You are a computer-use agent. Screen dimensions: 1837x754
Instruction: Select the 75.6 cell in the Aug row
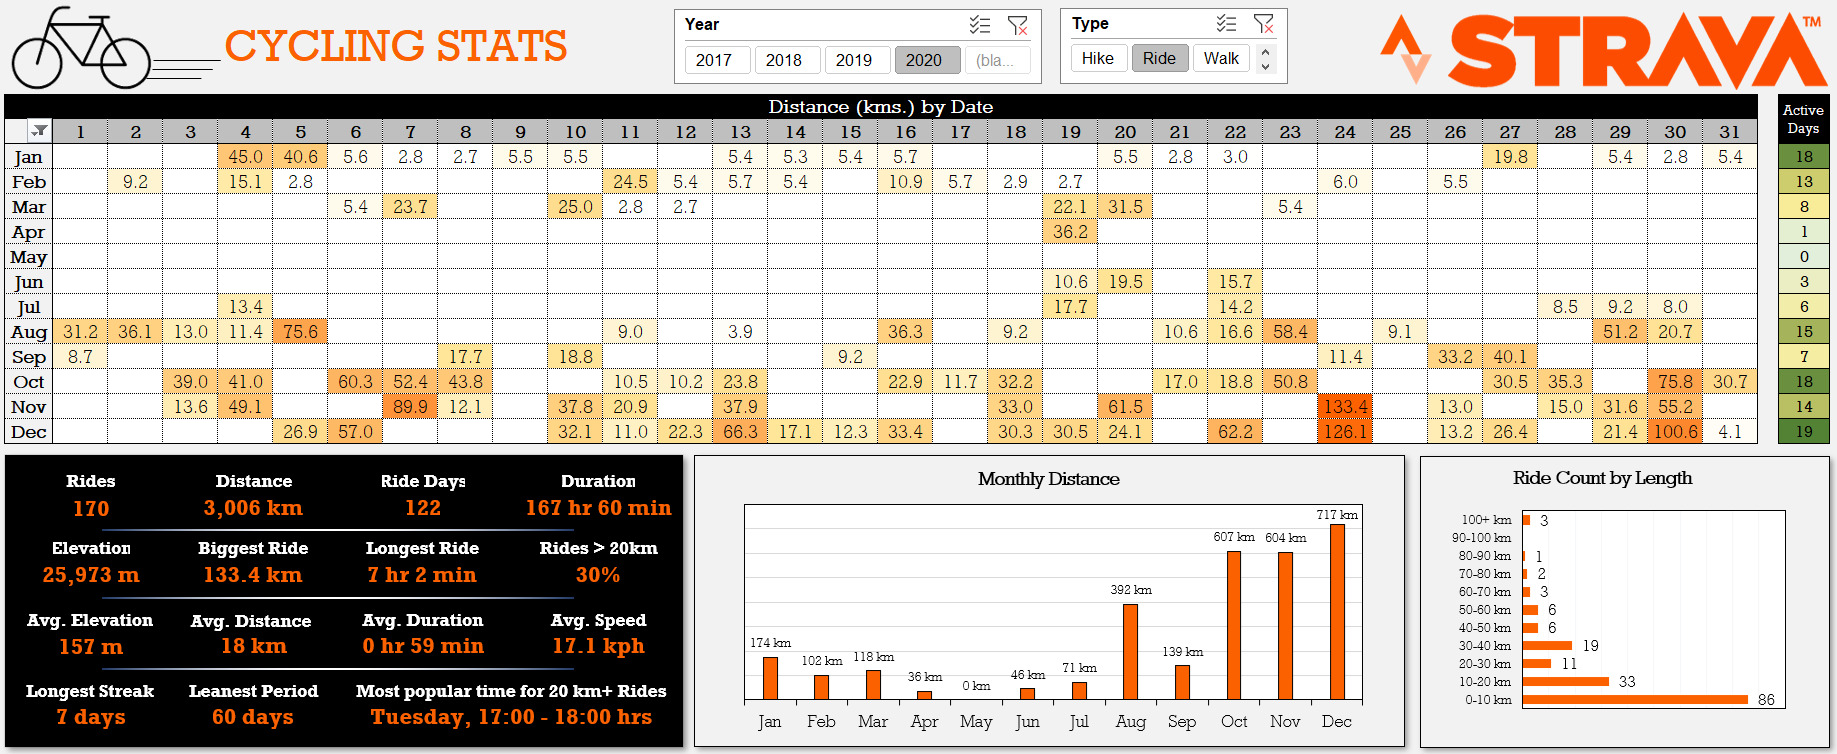tap(300, 332)
